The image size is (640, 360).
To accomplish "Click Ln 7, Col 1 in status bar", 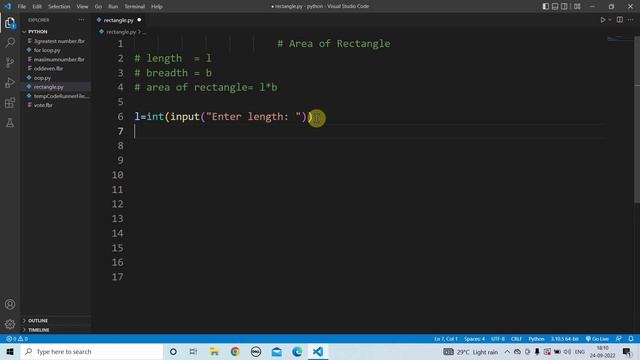I will [445, 339].
